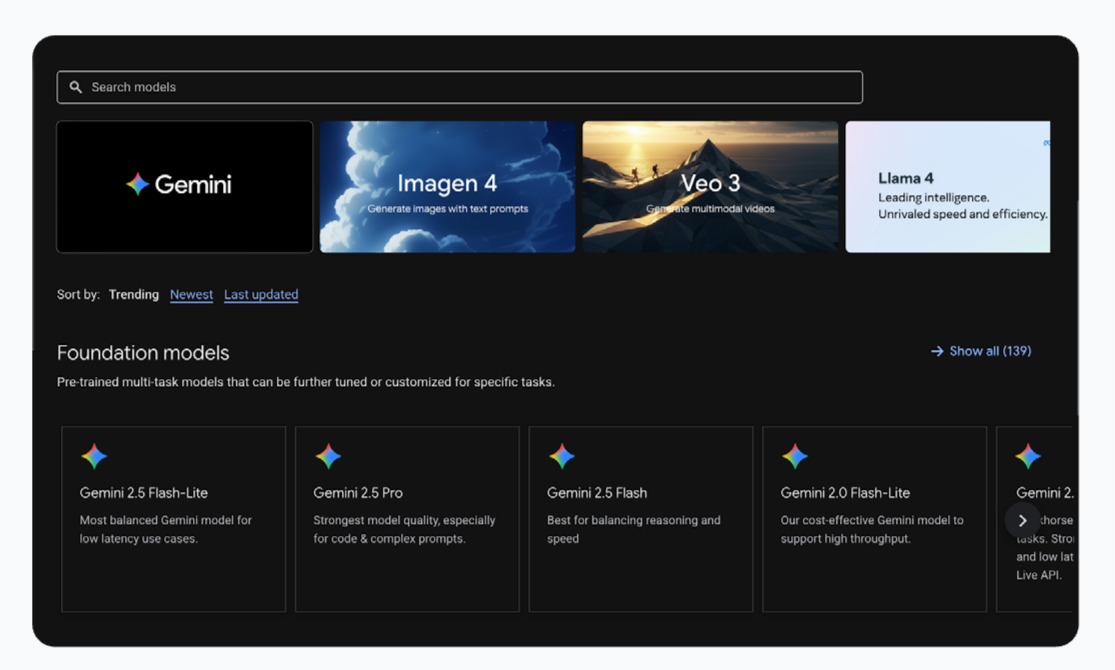
Task: Click the Gemini sparkle icon on Gemini 2.5 Flash-Lite
Action: click(94, 456)
